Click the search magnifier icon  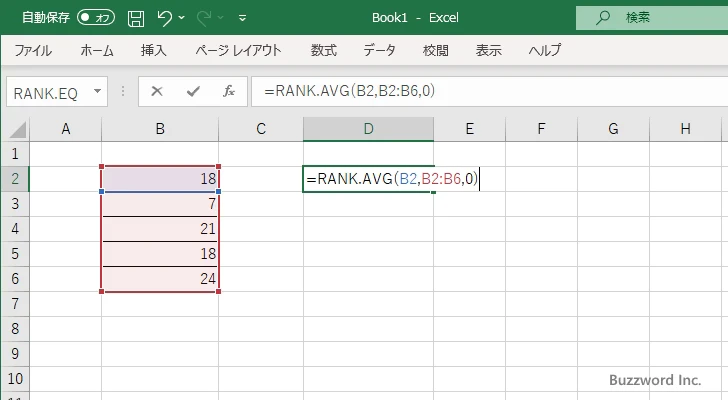coord(603,17)
